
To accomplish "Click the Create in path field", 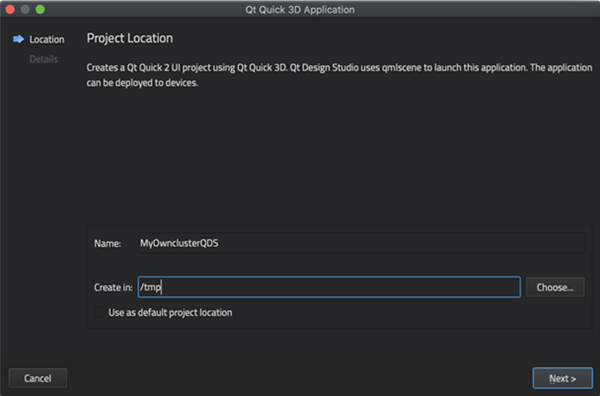I will [x=329, y=287].
